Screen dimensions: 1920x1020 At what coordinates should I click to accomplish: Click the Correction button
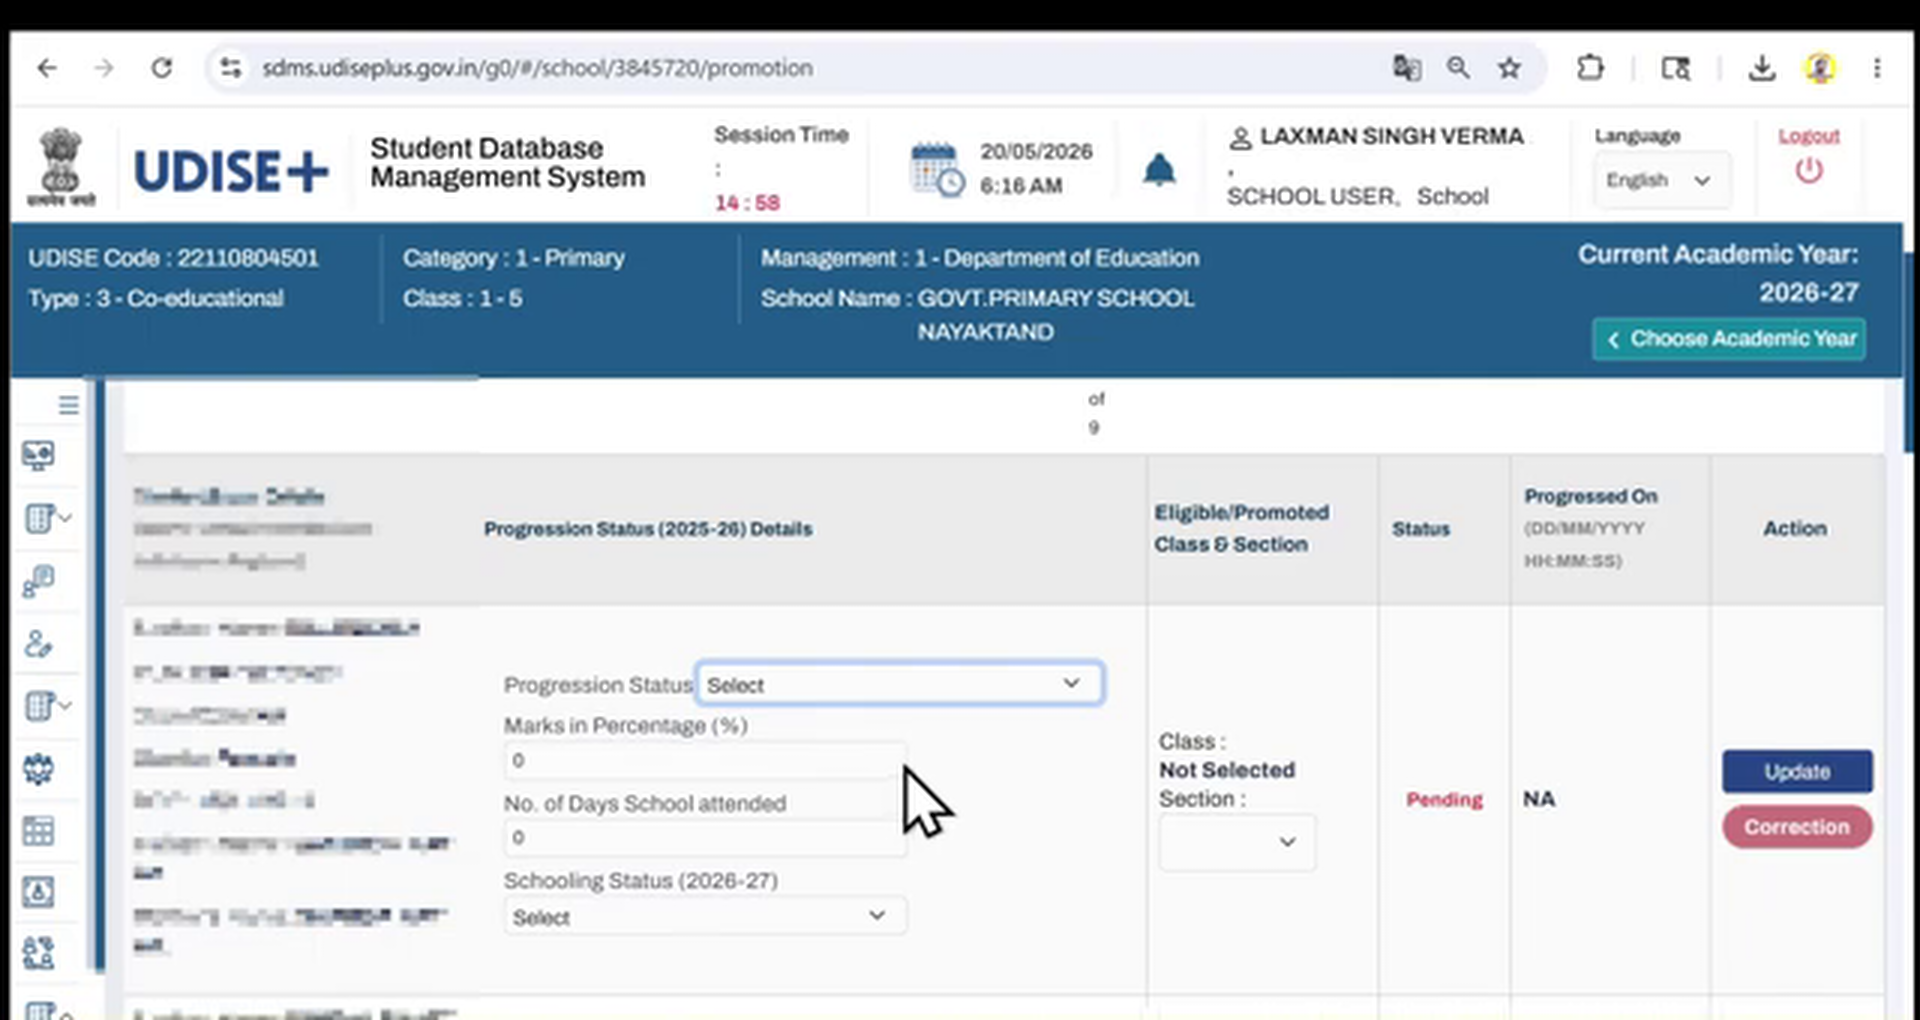click(1797, 827)
